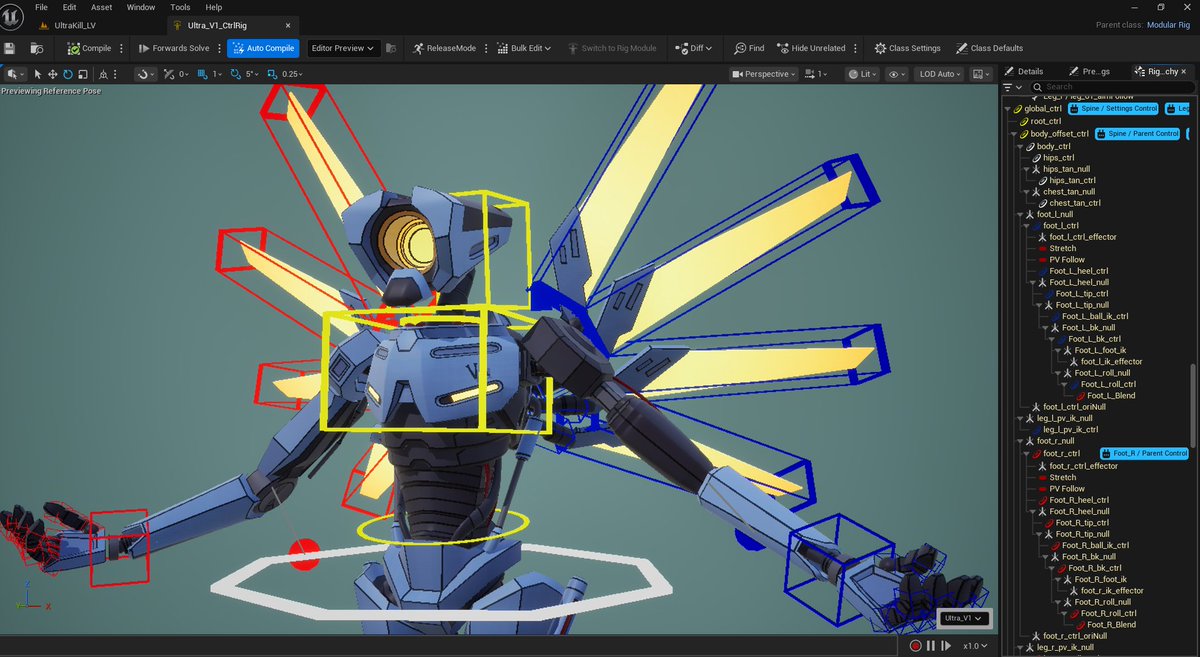This screenshot has width=1200, height=657.
Task: Open the Lit view mode dropdown
Action: pyautogui.click(x=862, y=74)
